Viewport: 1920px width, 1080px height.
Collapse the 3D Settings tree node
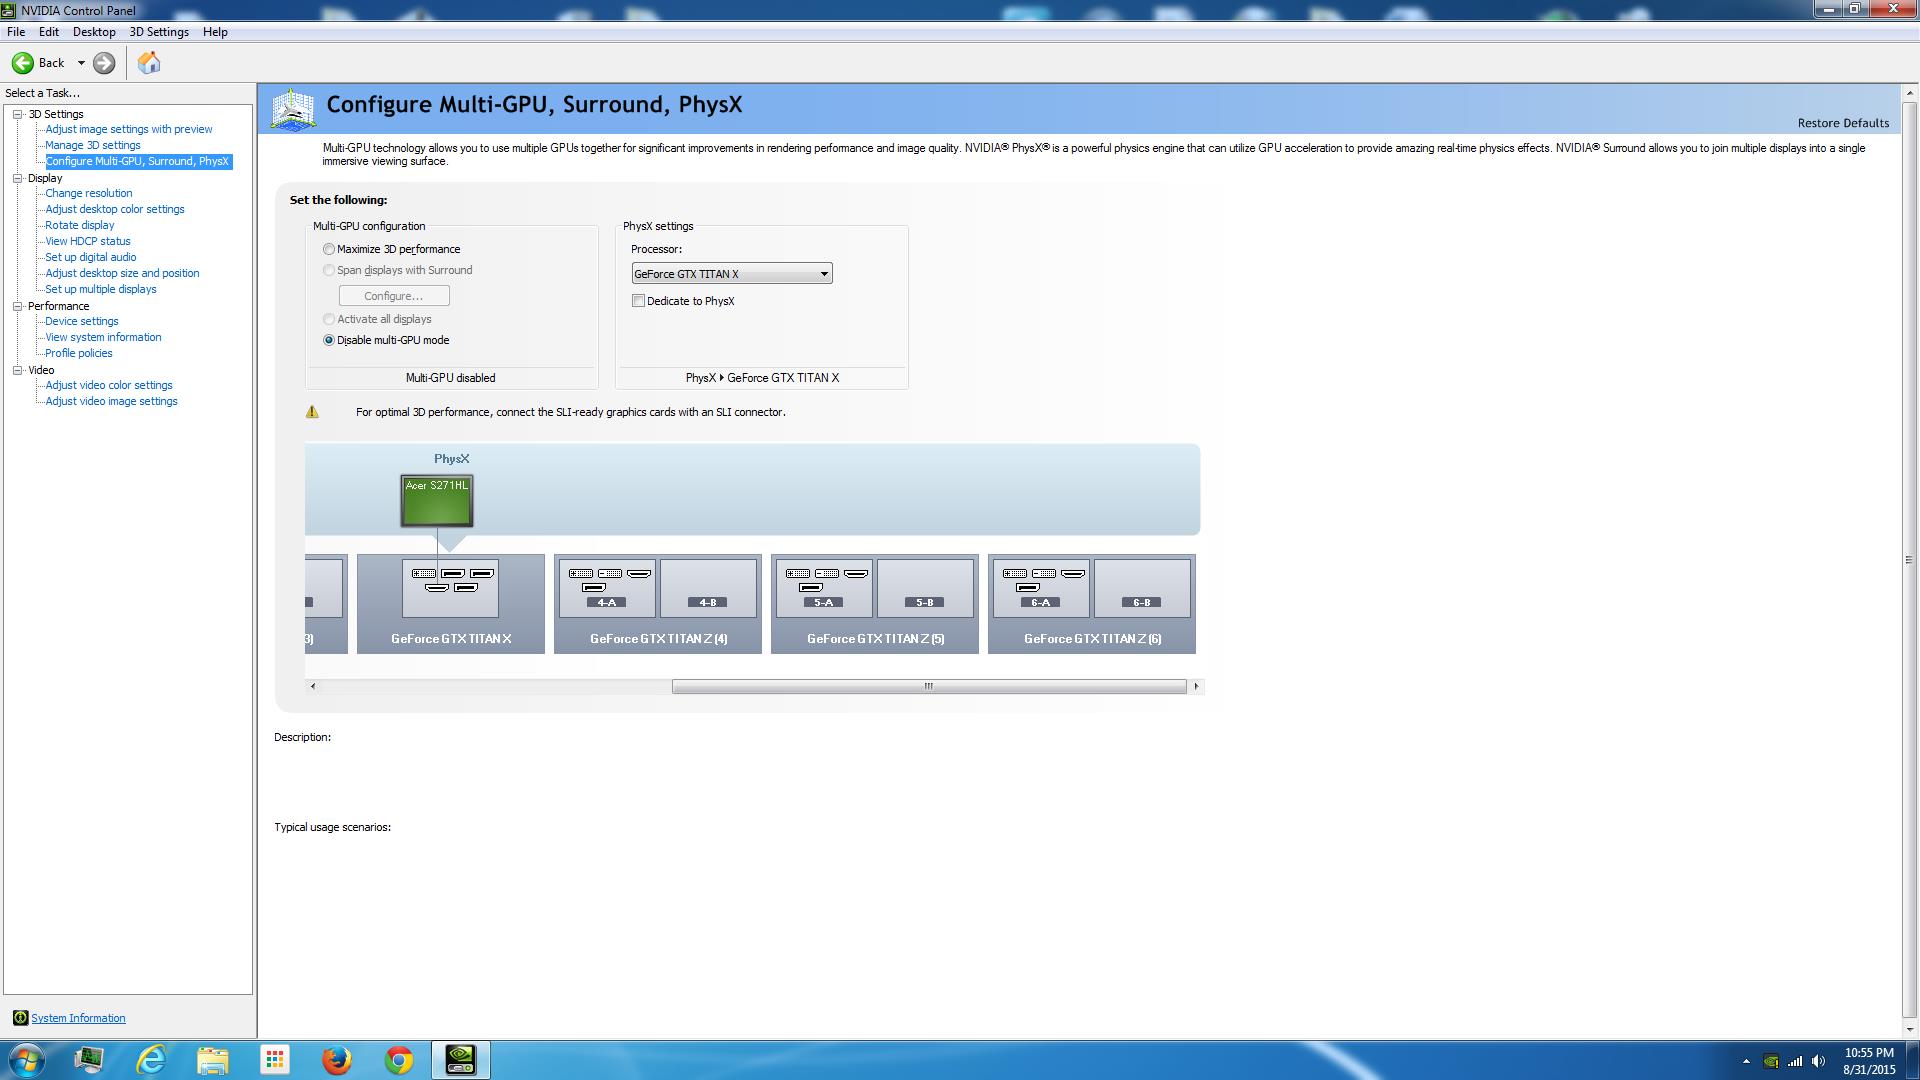18,114
